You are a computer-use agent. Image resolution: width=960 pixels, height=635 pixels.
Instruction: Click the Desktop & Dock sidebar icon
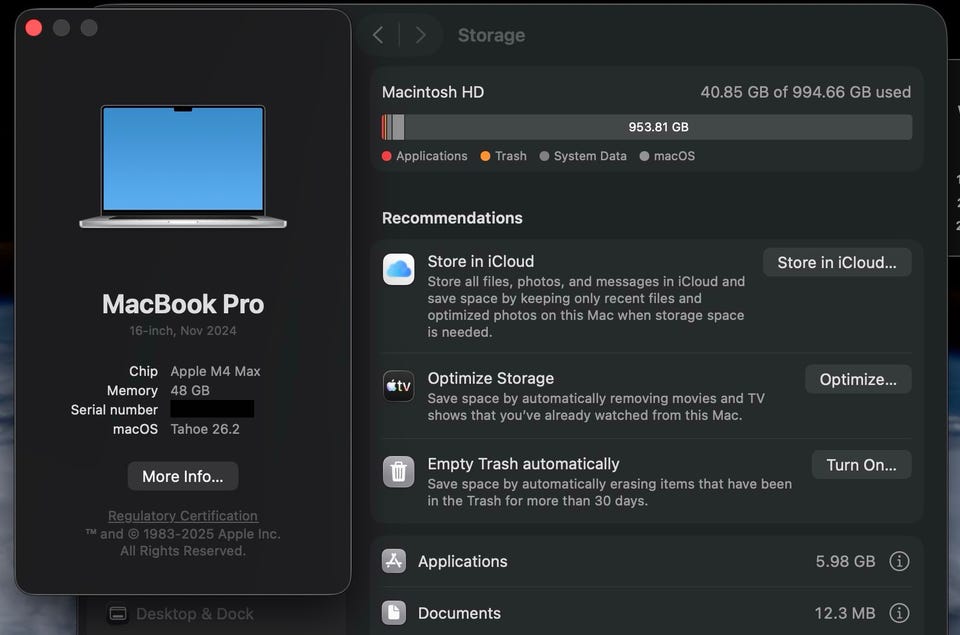click(x=118, y=614)
